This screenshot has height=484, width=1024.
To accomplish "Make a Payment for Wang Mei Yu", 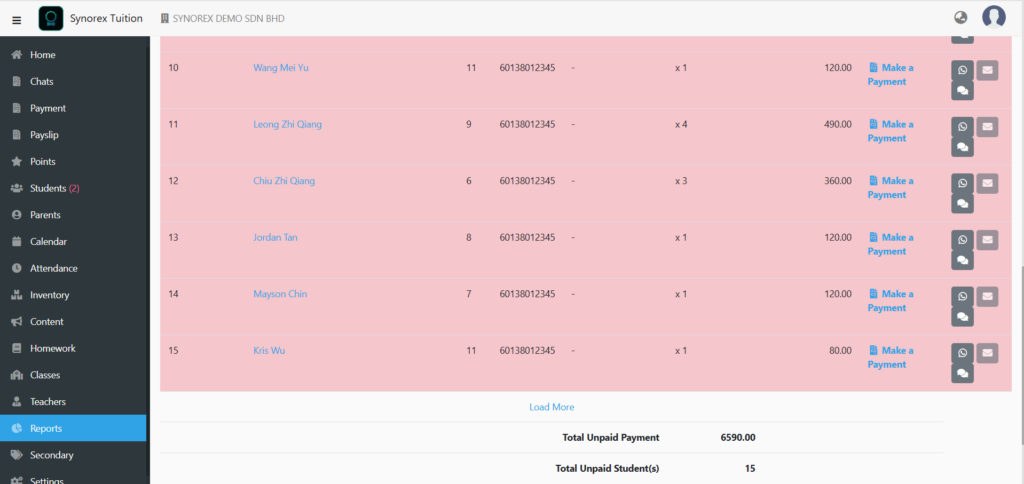I will (x=891, y=74).
